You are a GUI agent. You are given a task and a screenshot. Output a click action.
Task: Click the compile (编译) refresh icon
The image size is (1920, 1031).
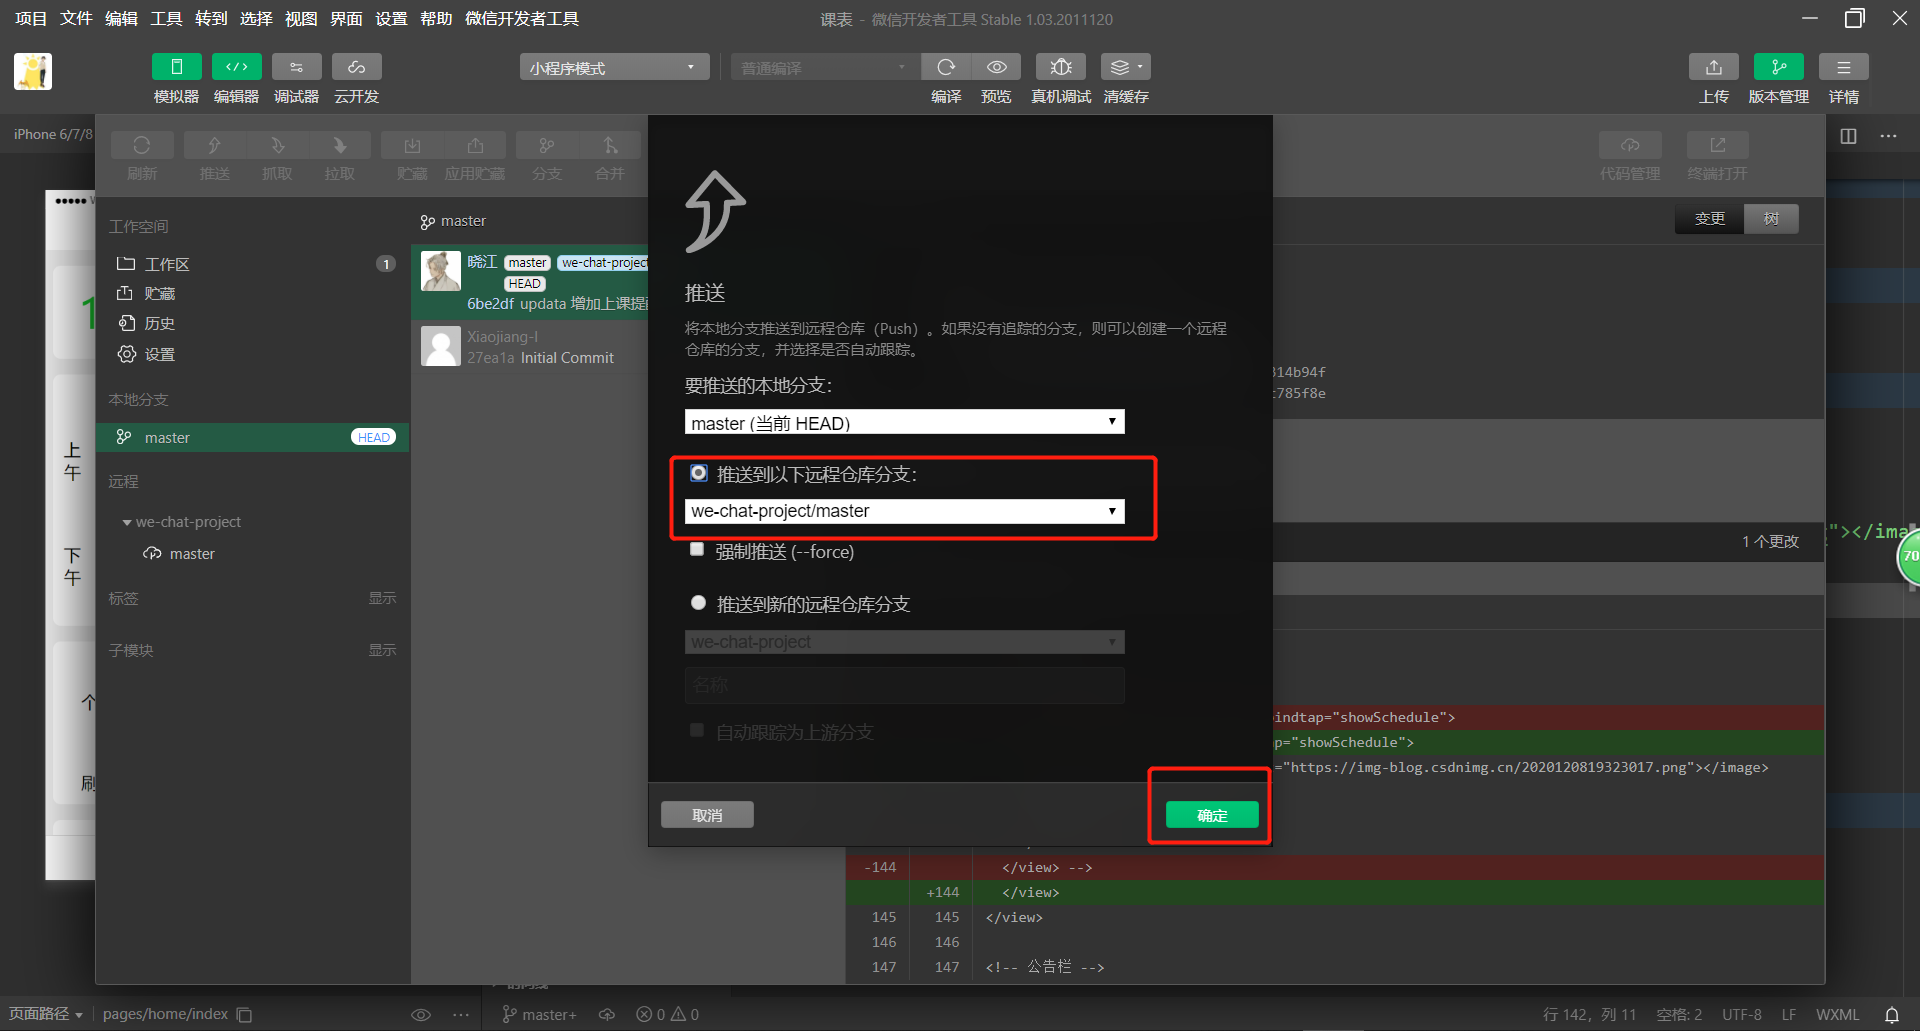[x=945, y=67]
